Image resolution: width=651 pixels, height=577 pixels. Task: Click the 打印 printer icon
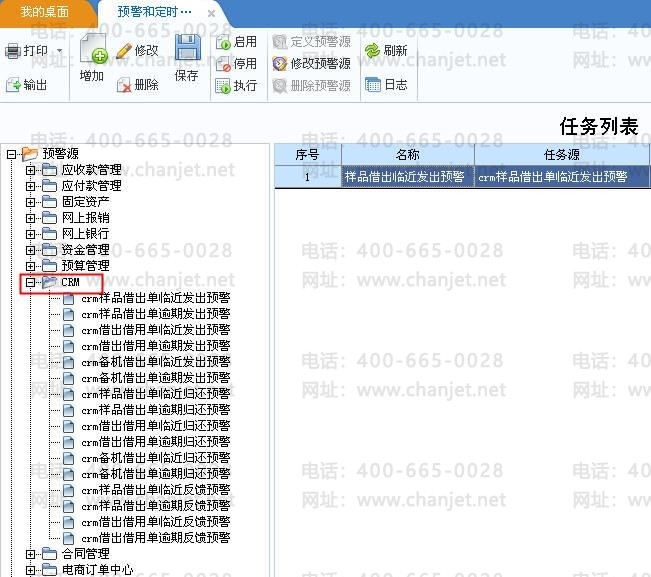point(12,51)
